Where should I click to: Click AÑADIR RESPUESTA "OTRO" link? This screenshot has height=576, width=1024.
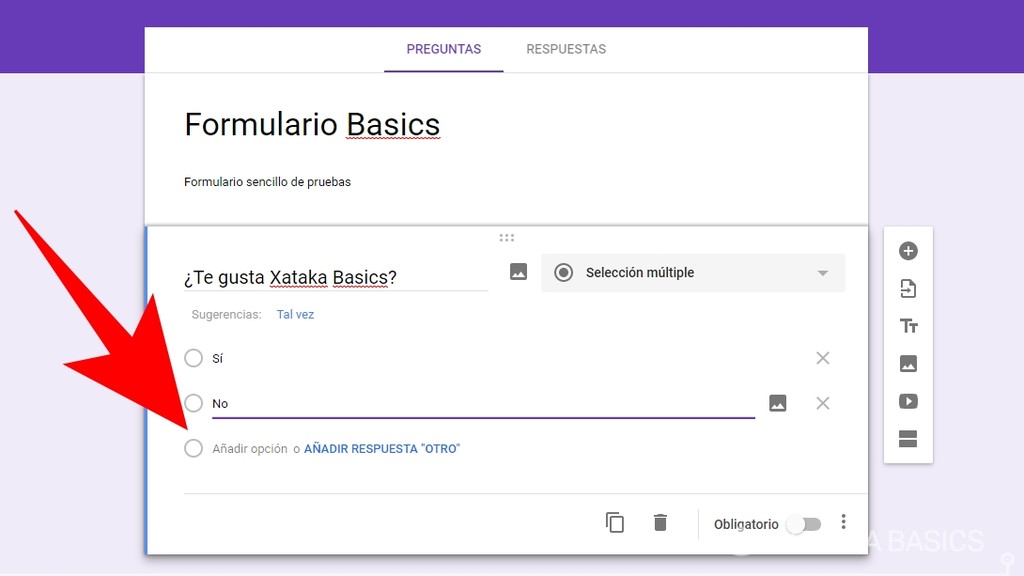pyautogui.click(x=383, y=448)
